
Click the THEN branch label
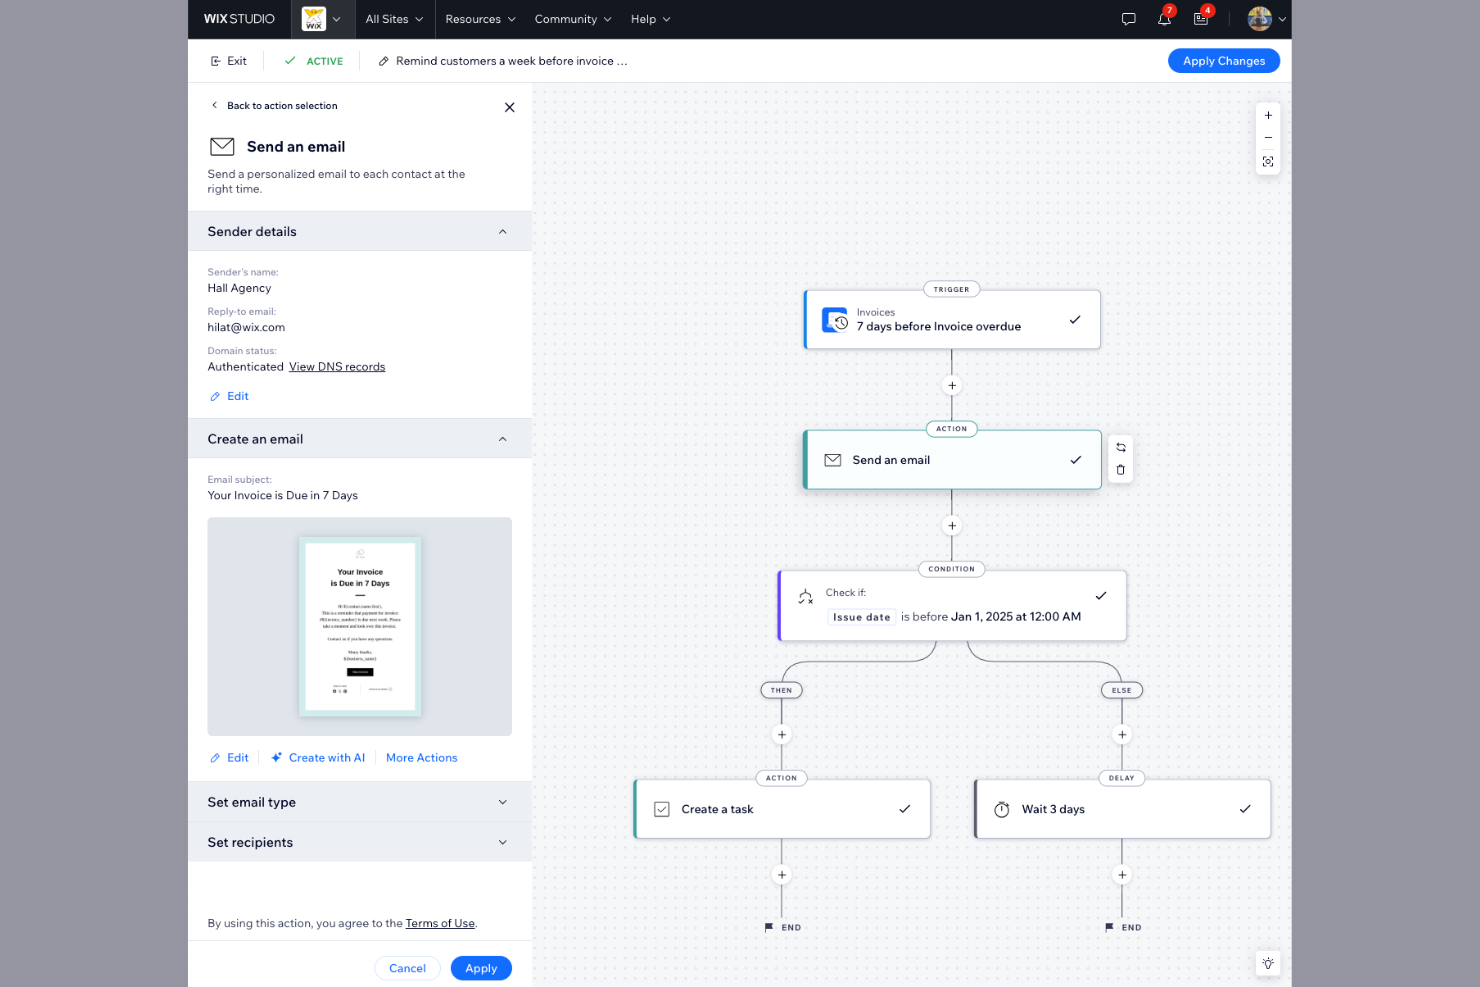782,690
